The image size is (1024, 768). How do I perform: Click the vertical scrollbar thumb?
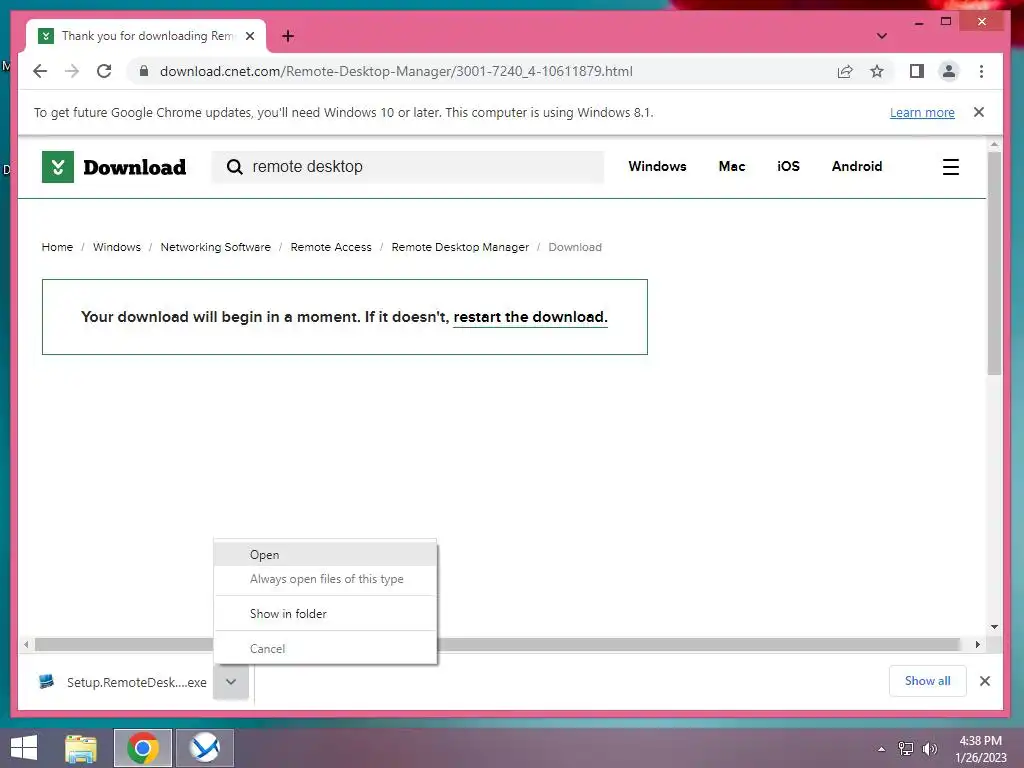(994, 263)
